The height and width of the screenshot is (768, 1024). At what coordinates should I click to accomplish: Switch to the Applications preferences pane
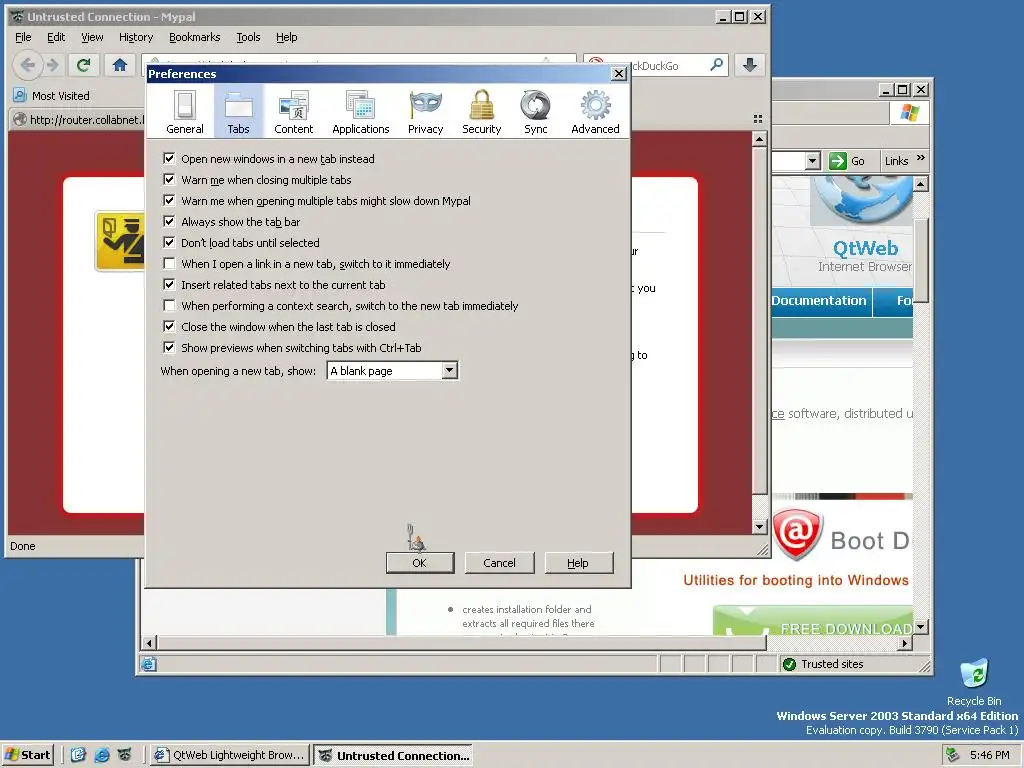tap(360, 112)
